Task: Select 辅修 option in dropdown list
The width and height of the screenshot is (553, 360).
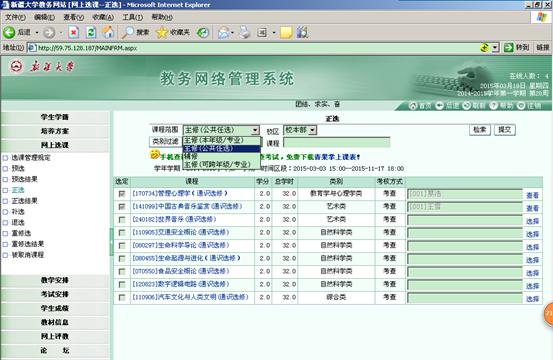Action: (221, 156)
